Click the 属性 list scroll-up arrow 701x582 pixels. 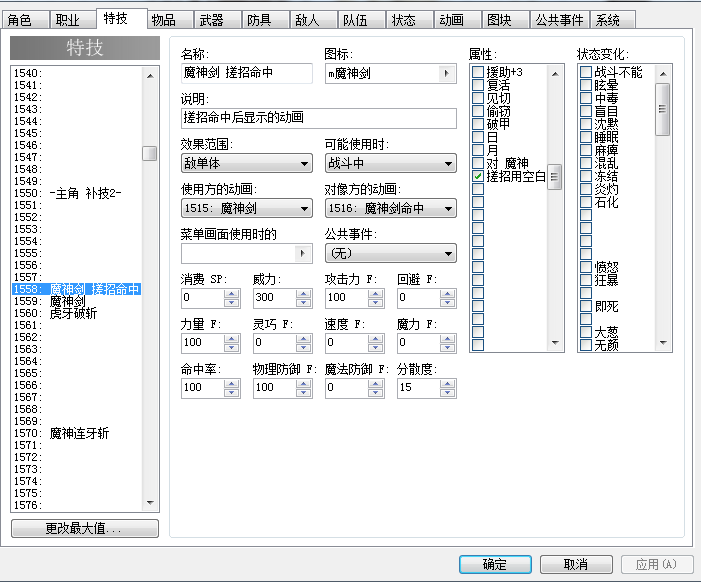click(x=555, y=74)
